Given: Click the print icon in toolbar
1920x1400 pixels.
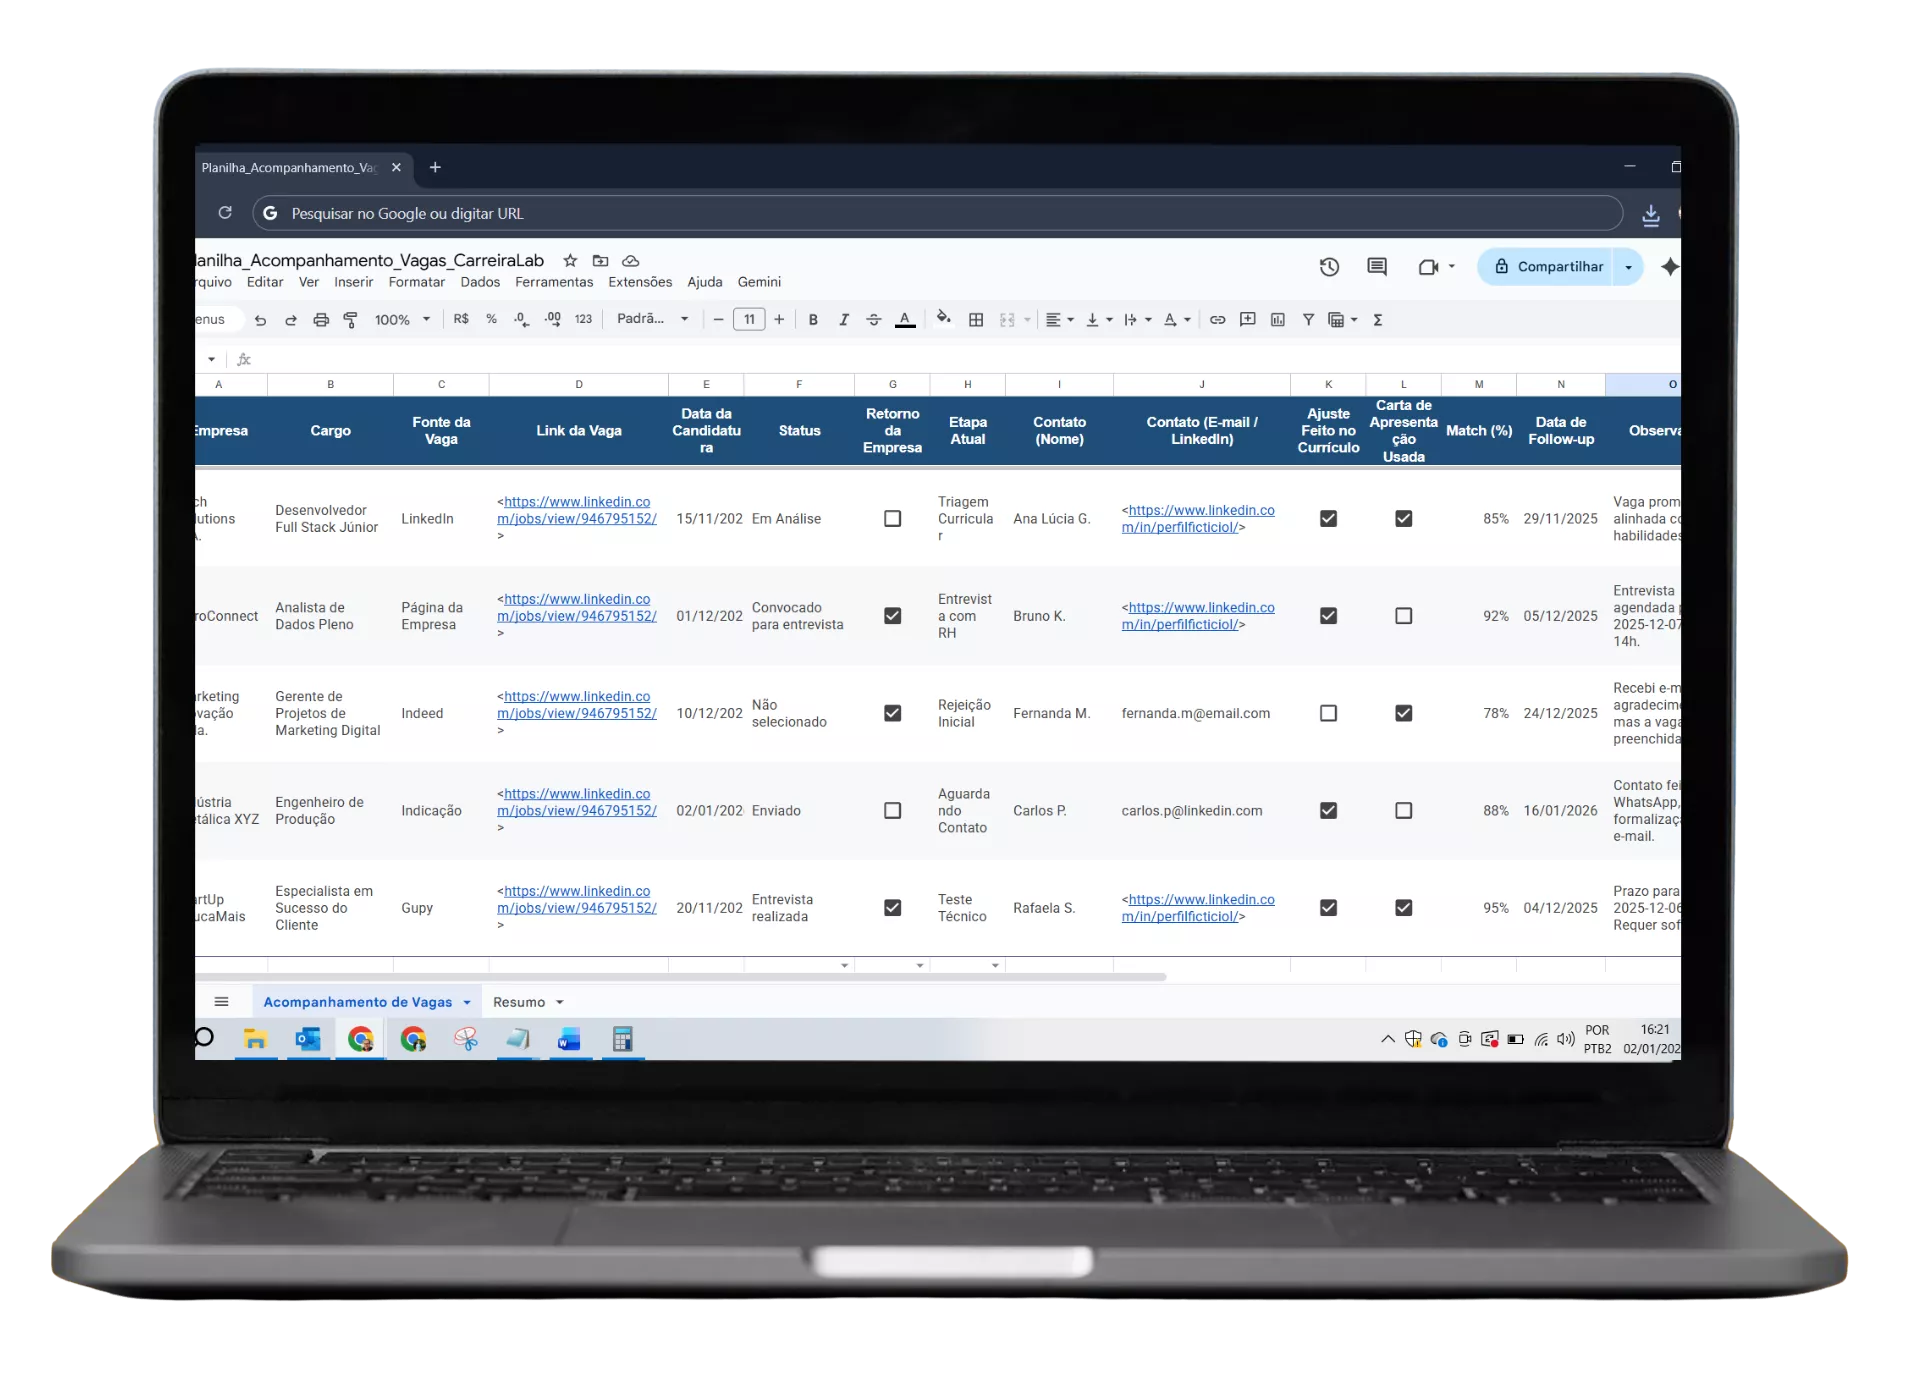Looking at the screenshot, I should click(x=321, y=320).
